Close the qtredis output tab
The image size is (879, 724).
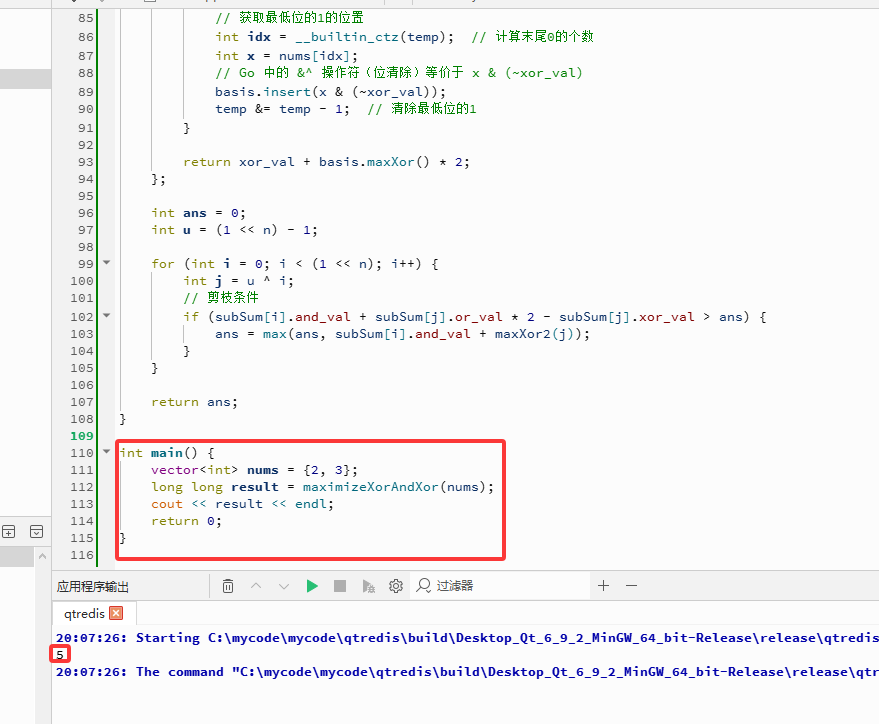pos(116,613)
